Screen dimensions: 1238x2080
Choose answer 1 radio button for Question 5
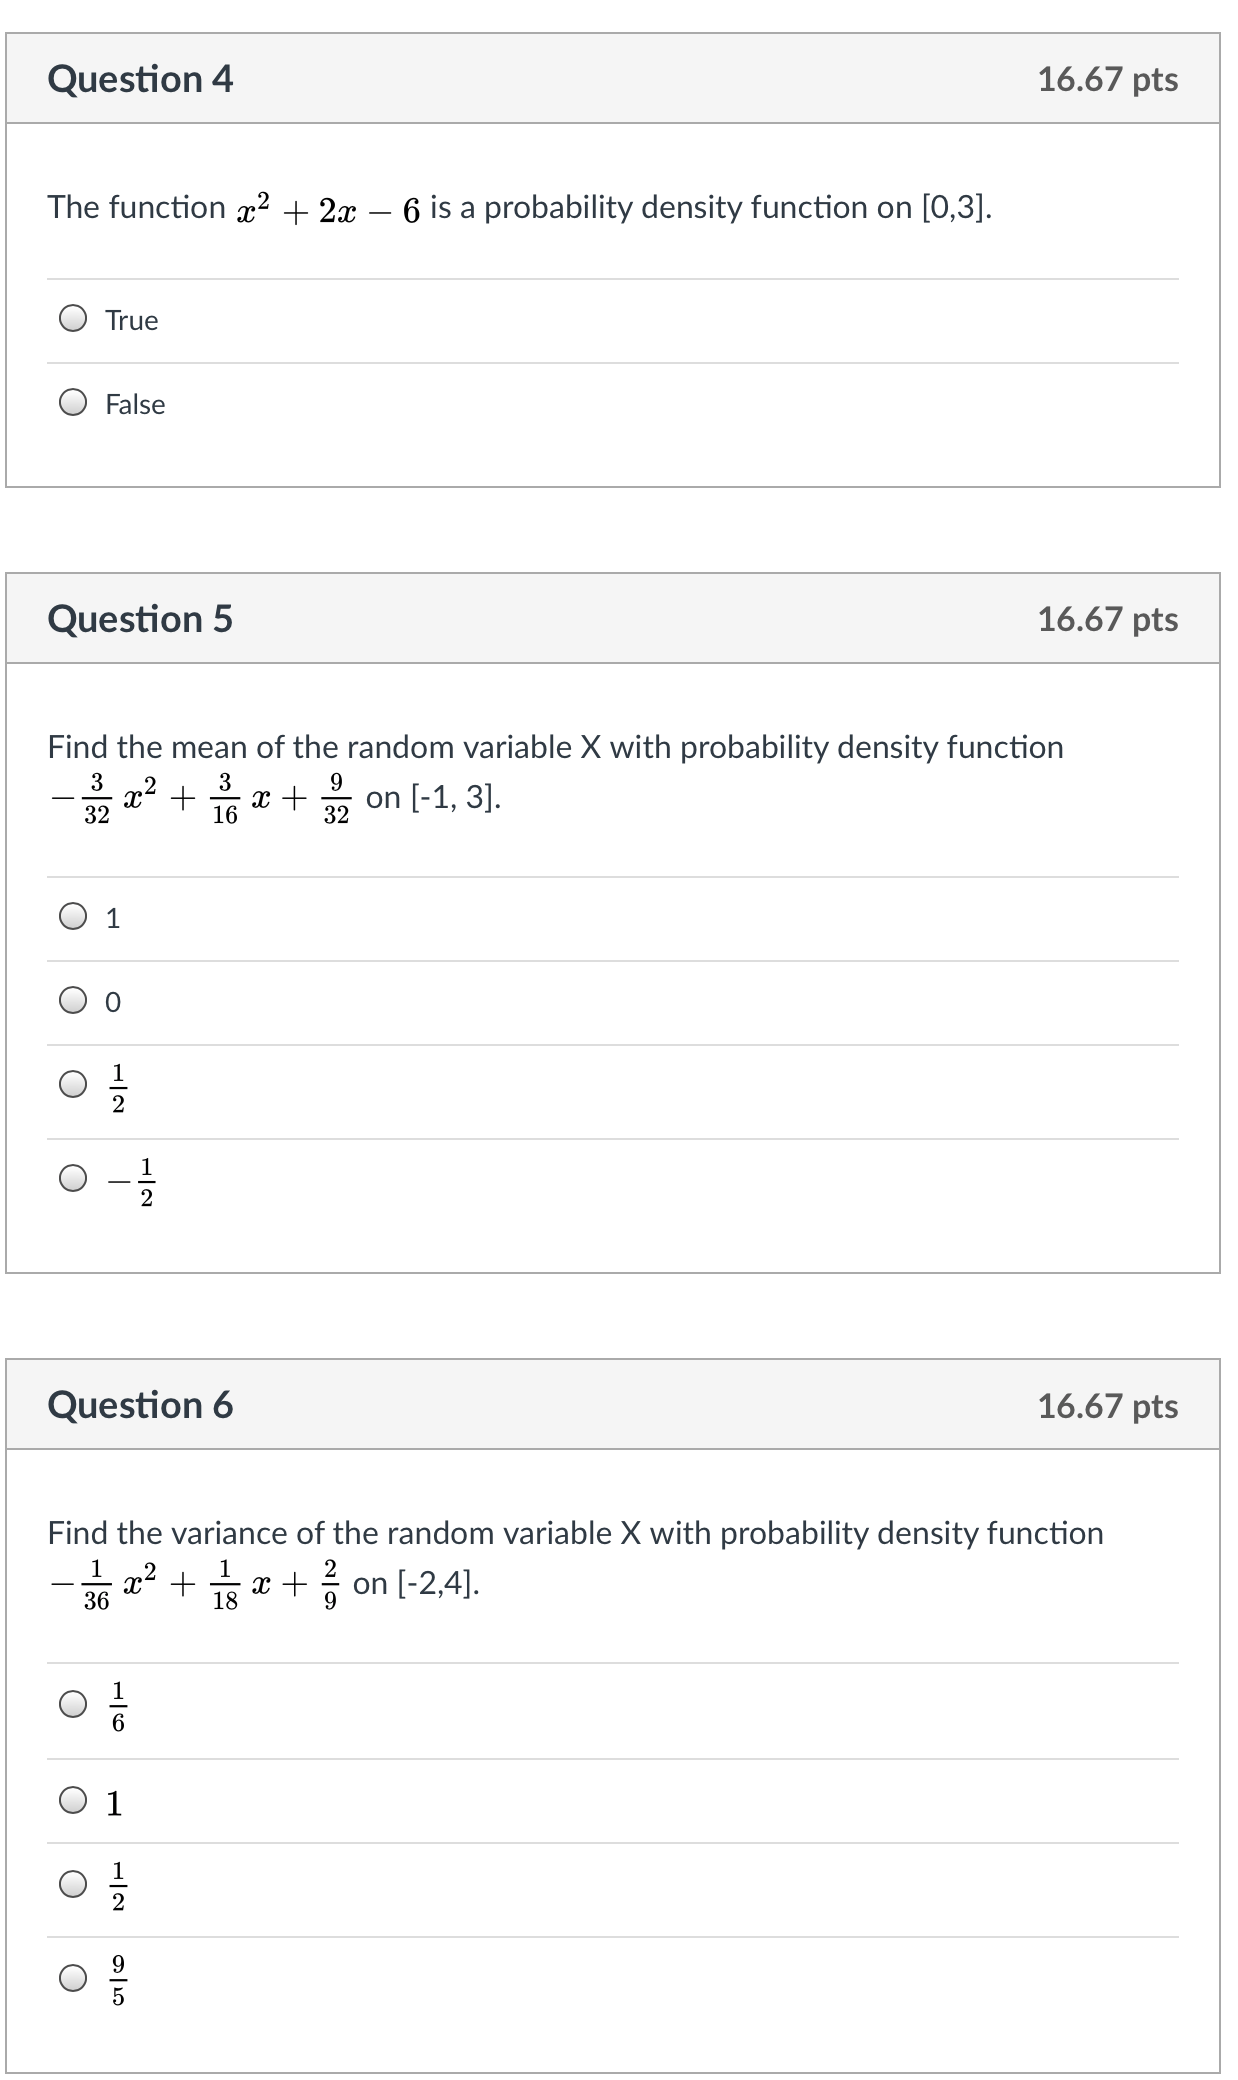pyautogui.click(x=73, y=917)
